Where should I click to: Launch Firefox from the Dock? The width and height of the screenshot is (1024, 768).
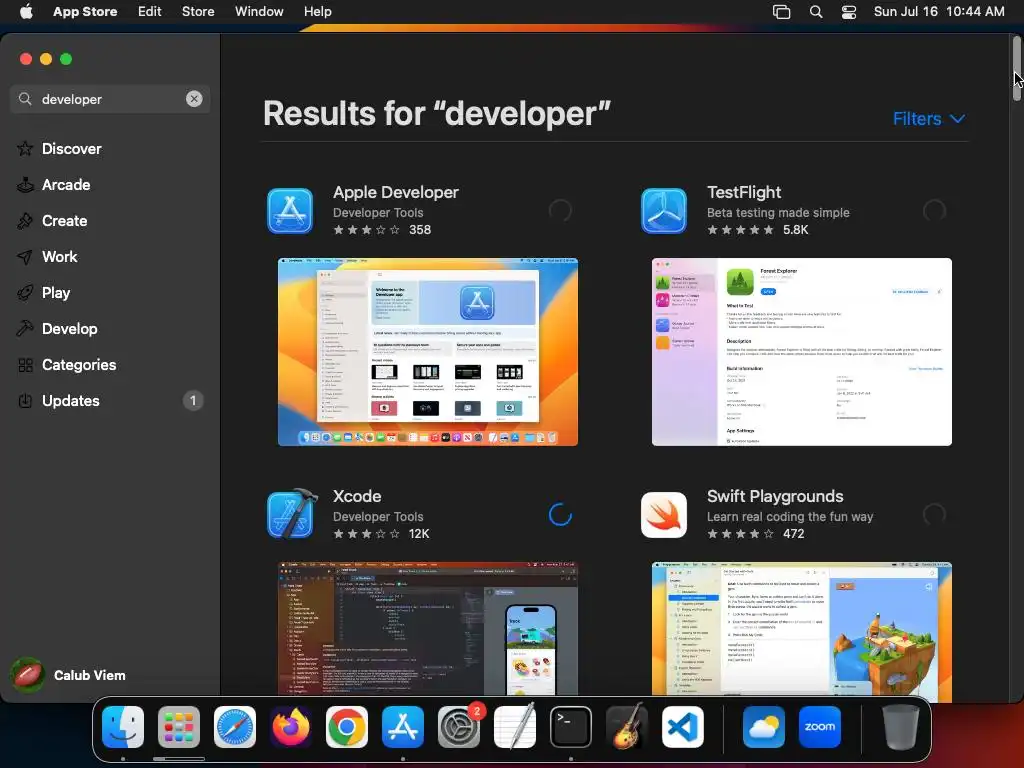(x=291, y=727)
